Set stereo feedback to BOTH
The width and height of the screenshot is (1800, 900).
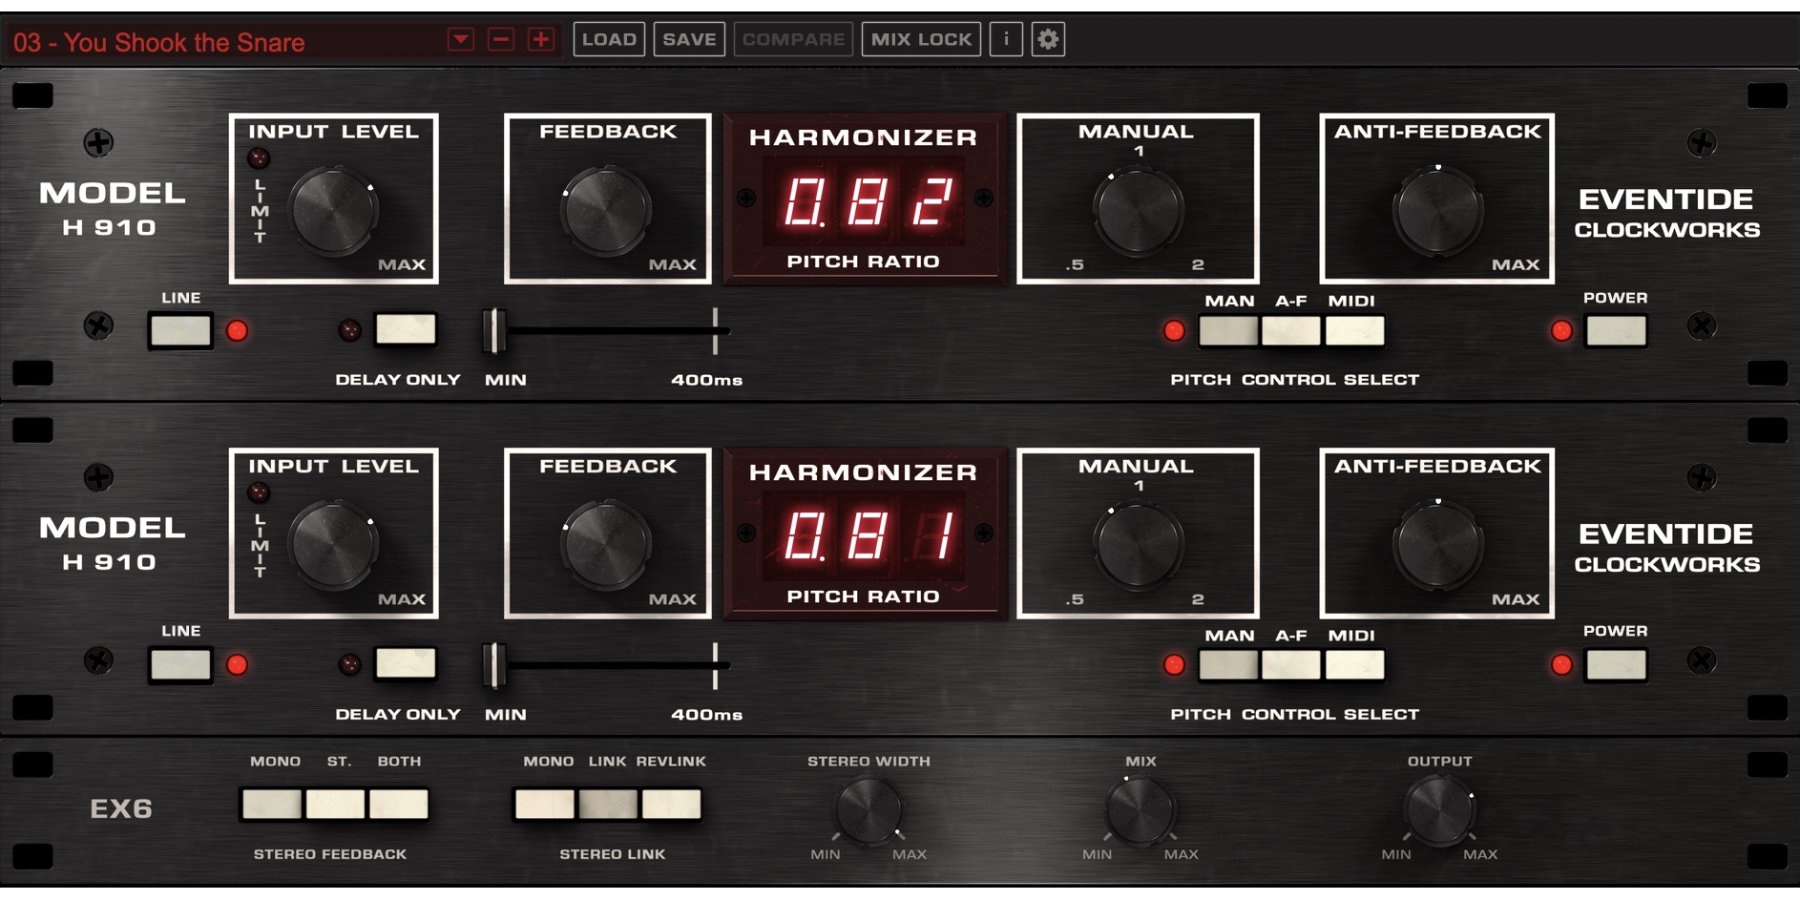click(399, 804)
